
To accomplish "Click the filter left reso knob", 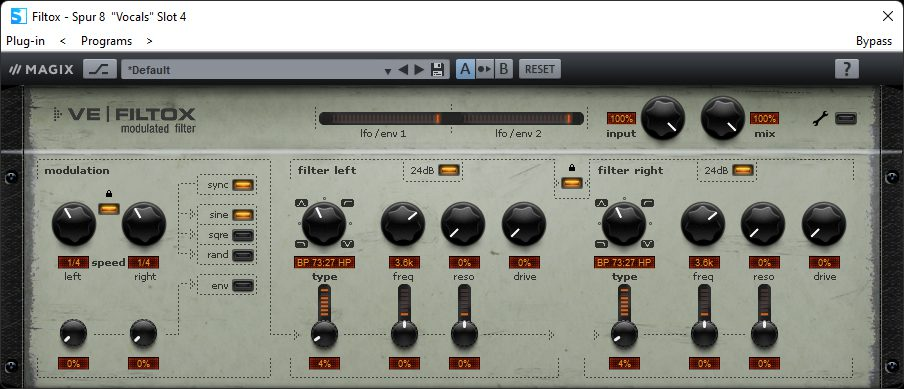I will coord(463,224).
